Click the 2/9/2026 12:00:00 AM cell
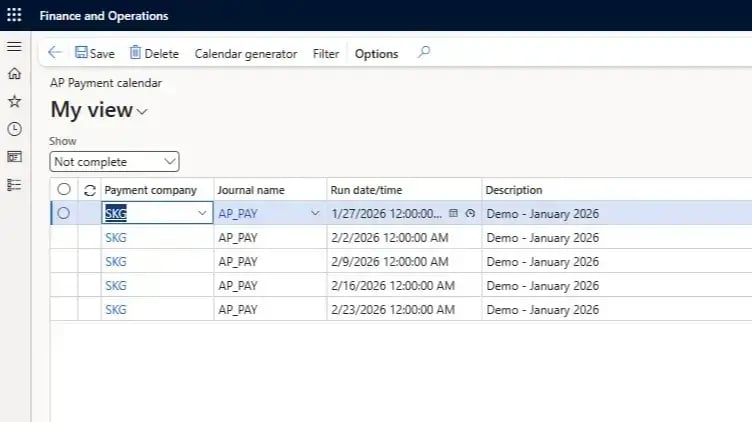752x422 pixels. (x=404, y=261)
